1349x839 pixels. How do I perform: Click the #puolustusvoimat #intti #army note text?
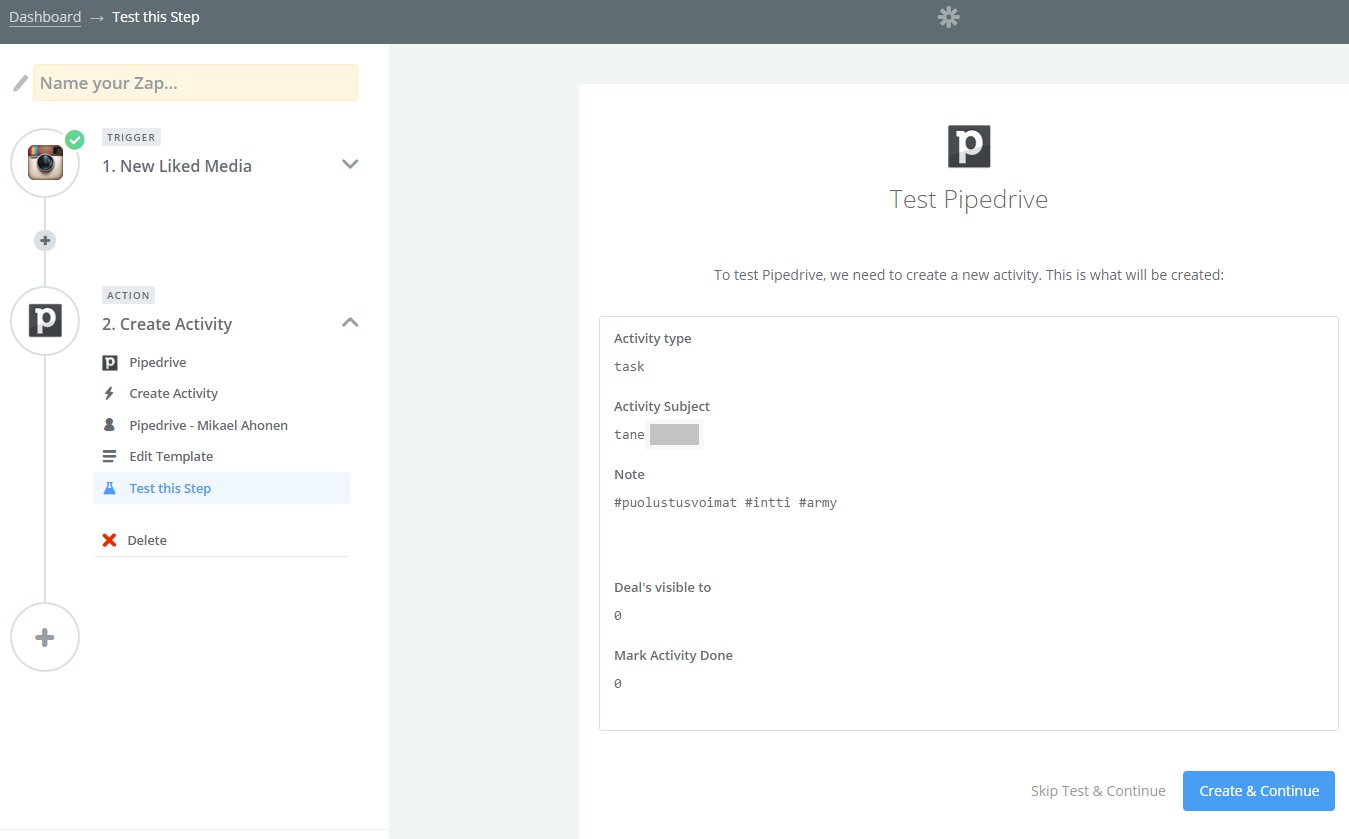(x=725, y=503)
